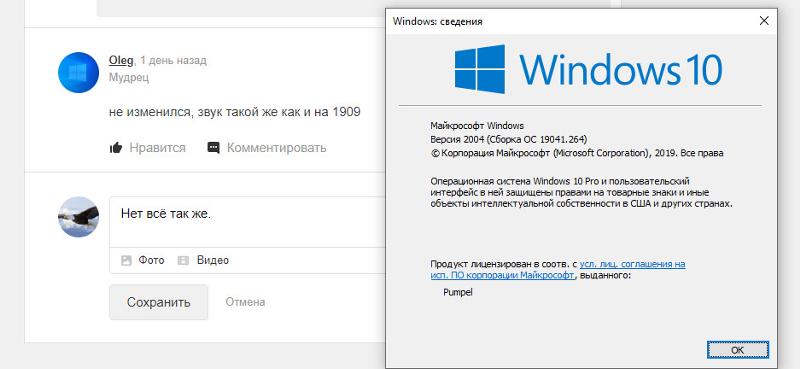Click the Мудрец rank label under Oleg
The width and height of the screenshot is (800, 369).
(x=129, y=78)
